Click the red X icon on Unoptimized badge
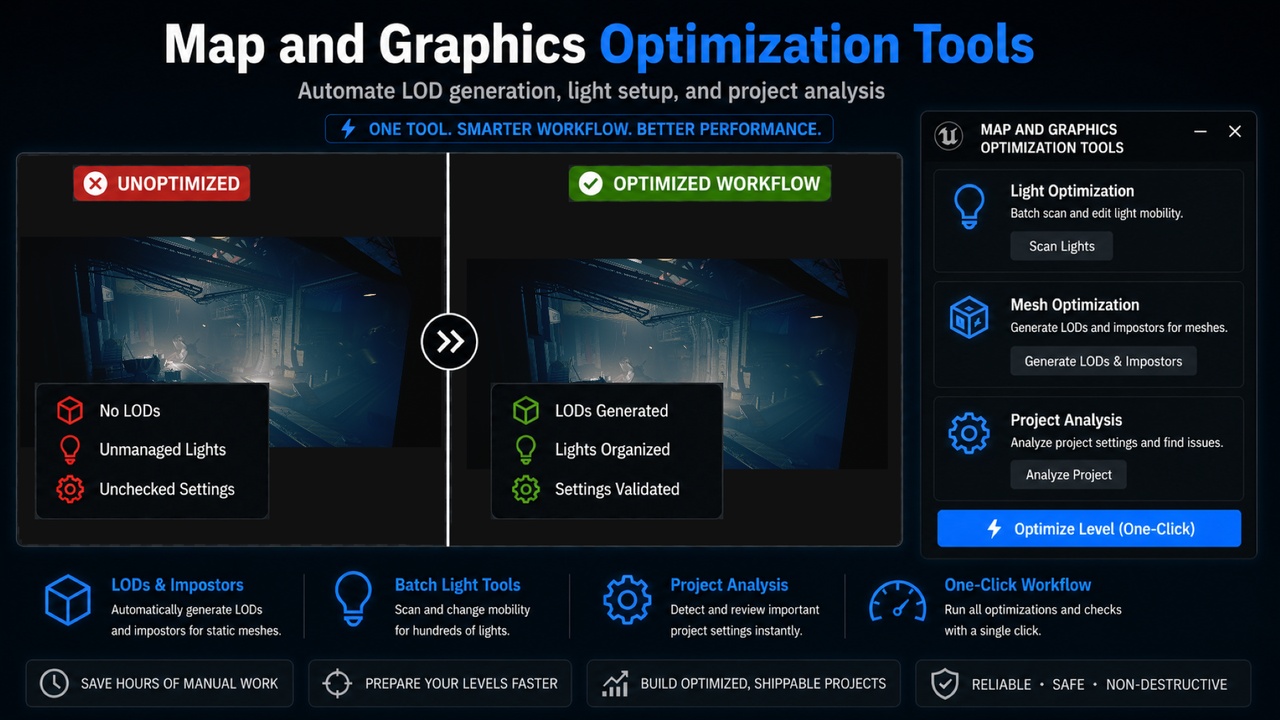The height and width of the screenshot is (720, 1280). [95, 184]
